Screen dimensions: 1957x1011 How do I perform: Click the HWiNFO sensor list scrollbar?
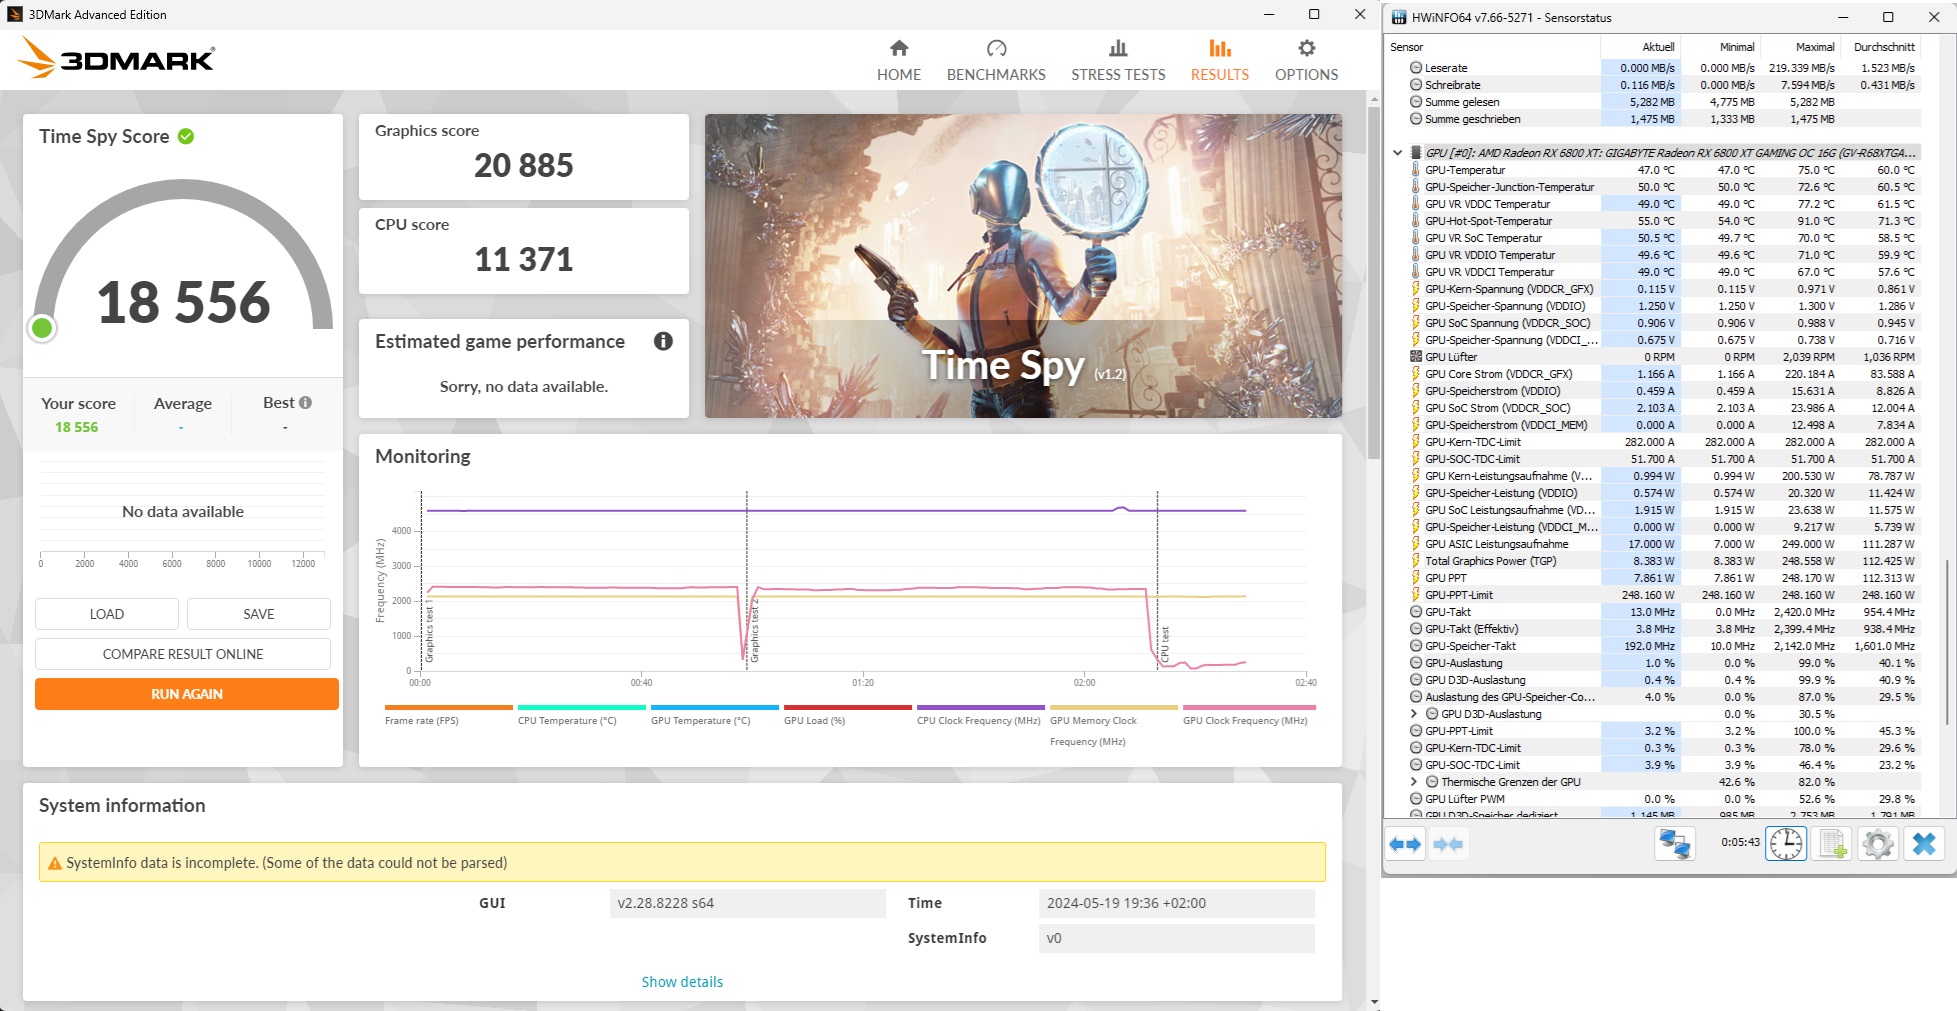tap(1947, 640)
